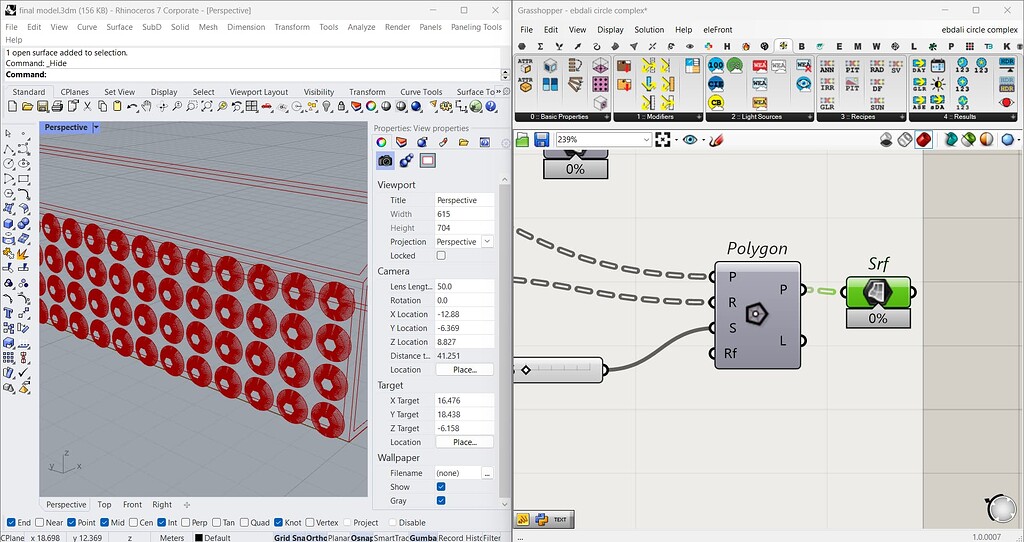1024x542 pixels.
Task: Expand the 0 :: Basic Properties panel
Action: click(x=607, y=117)
